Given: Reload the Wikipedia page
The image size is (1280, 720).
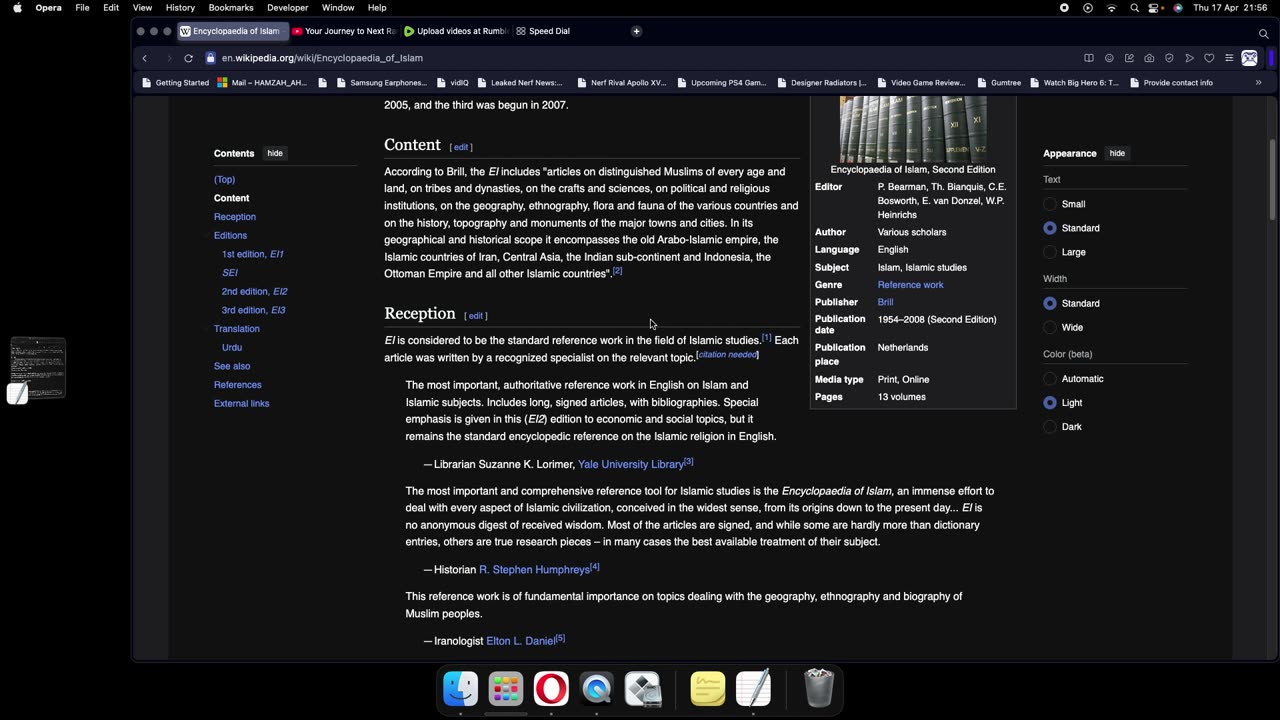Looking at the screenshot, I should click(188, 58).
